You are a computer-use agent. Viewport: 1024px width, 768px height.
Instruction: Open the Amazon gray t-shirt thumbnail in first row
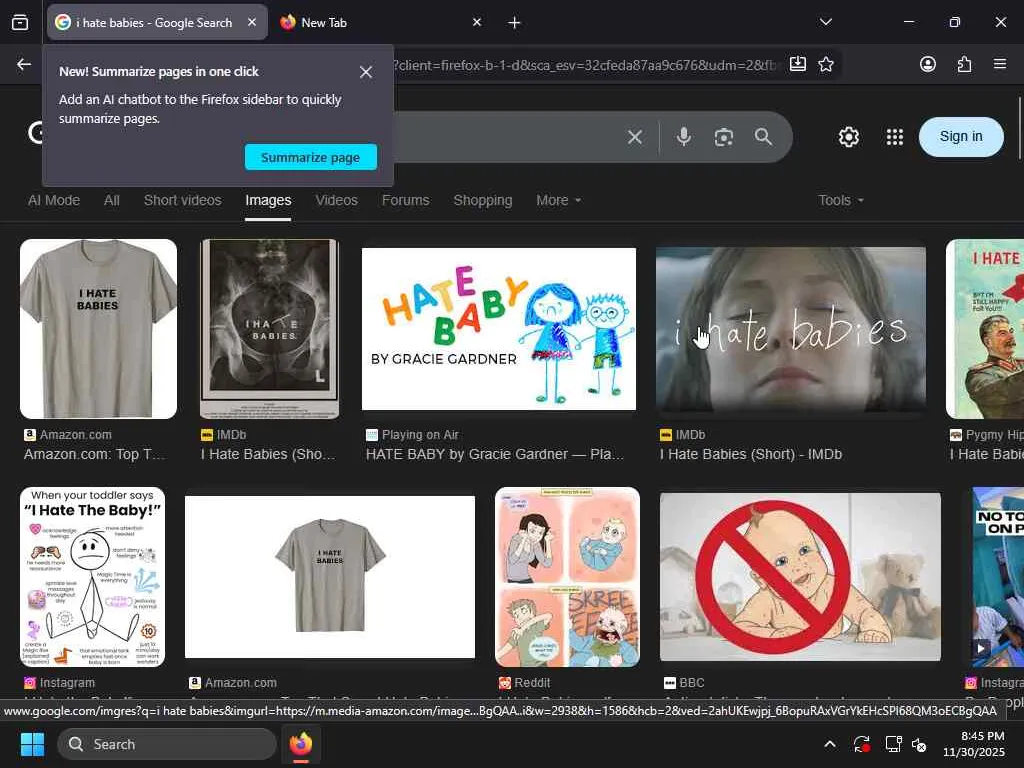point(99,328)
